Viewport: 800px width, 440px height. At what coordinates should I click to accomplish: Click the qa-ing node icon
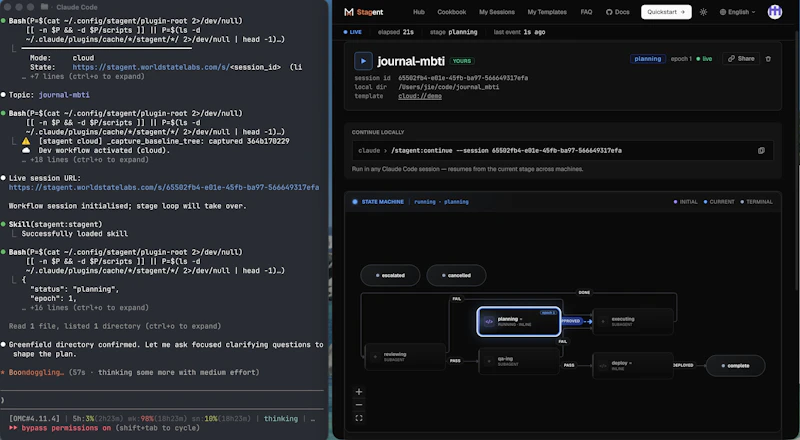point(489,361)
